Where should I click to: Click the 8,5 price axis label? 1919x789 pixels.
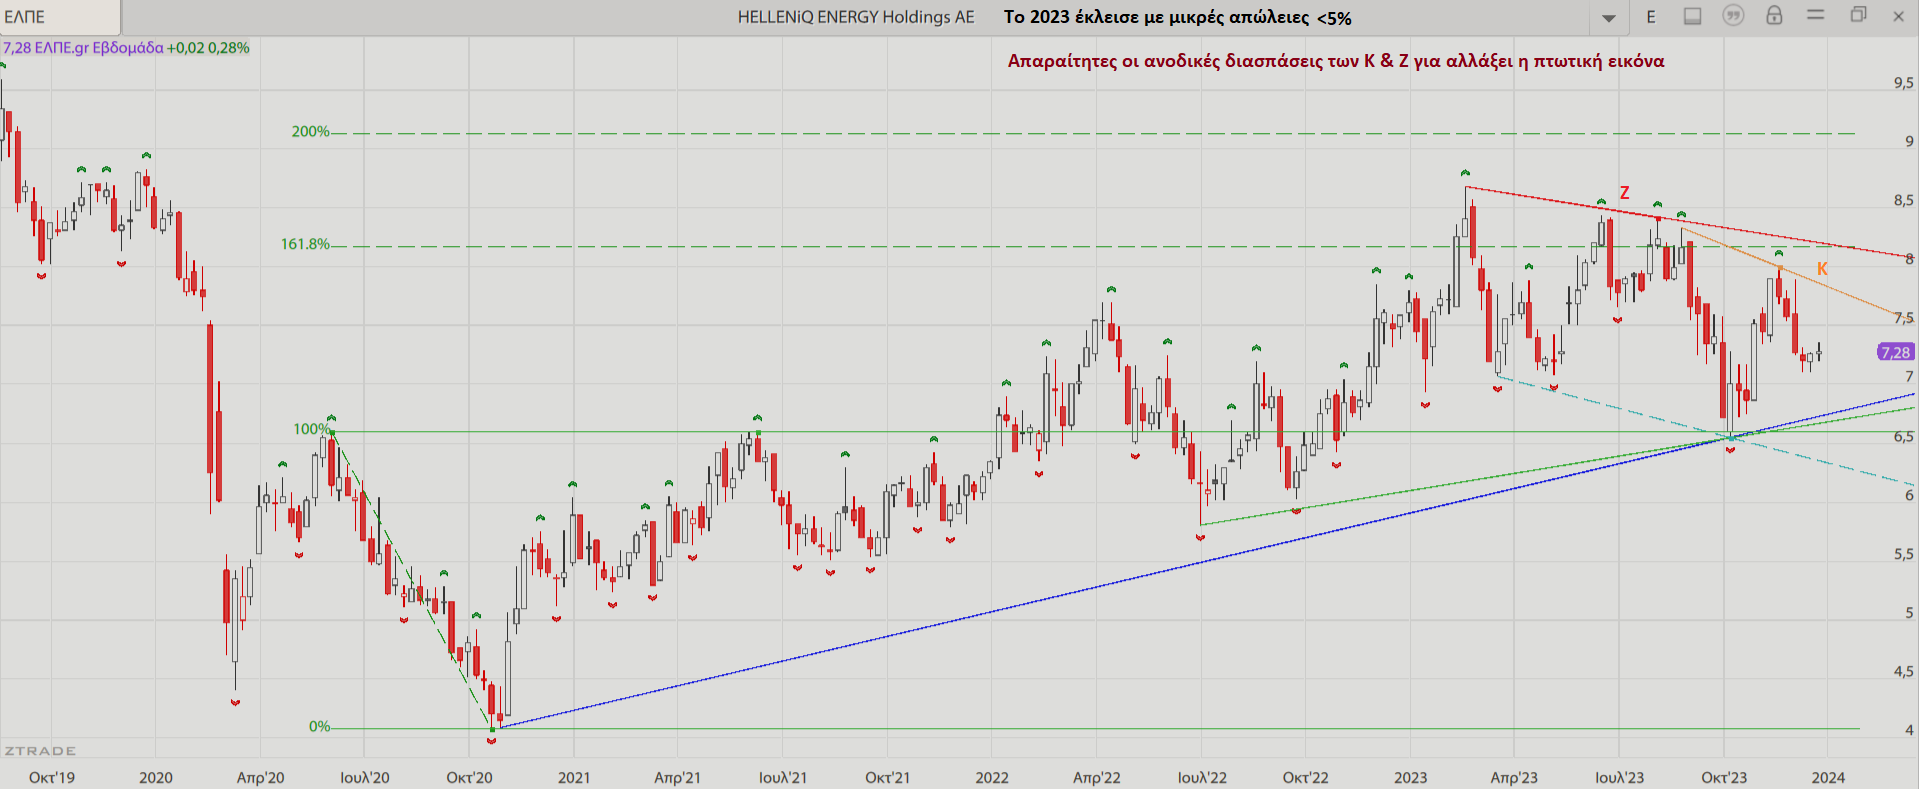pyautogui.click(x=1903, y=200)
